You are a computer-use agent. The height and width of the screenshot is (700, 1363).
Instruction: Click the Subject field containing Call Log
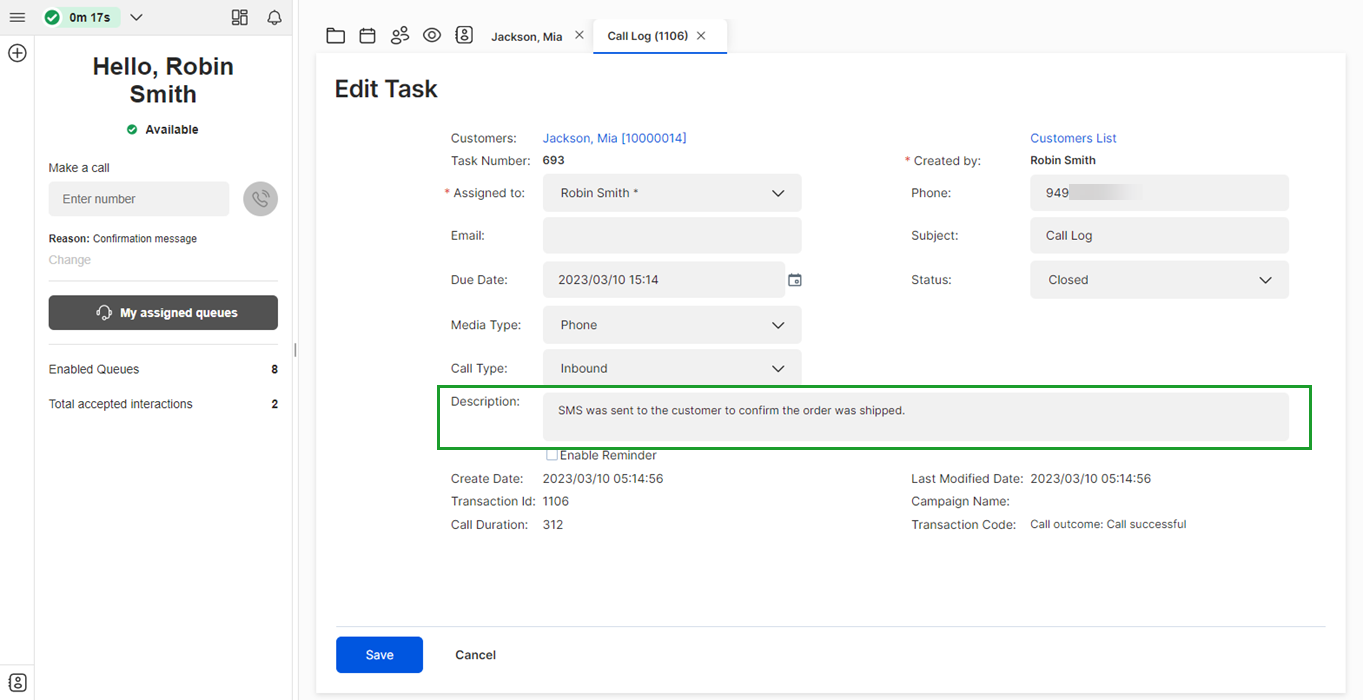[x=1159, y=236]
